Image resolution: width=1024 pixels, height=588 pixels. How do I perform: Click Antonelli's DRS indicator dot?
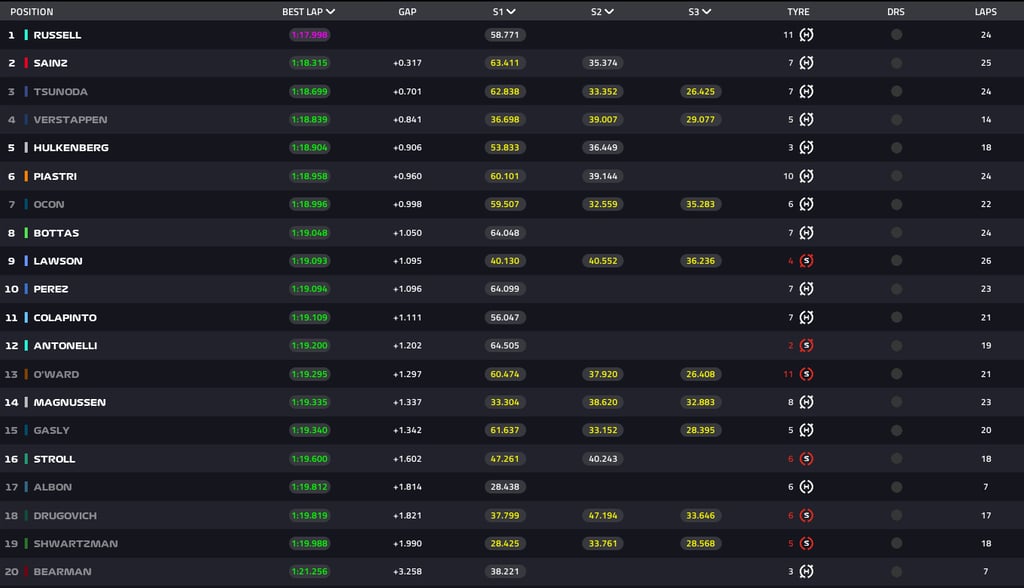tap(897, 346)
